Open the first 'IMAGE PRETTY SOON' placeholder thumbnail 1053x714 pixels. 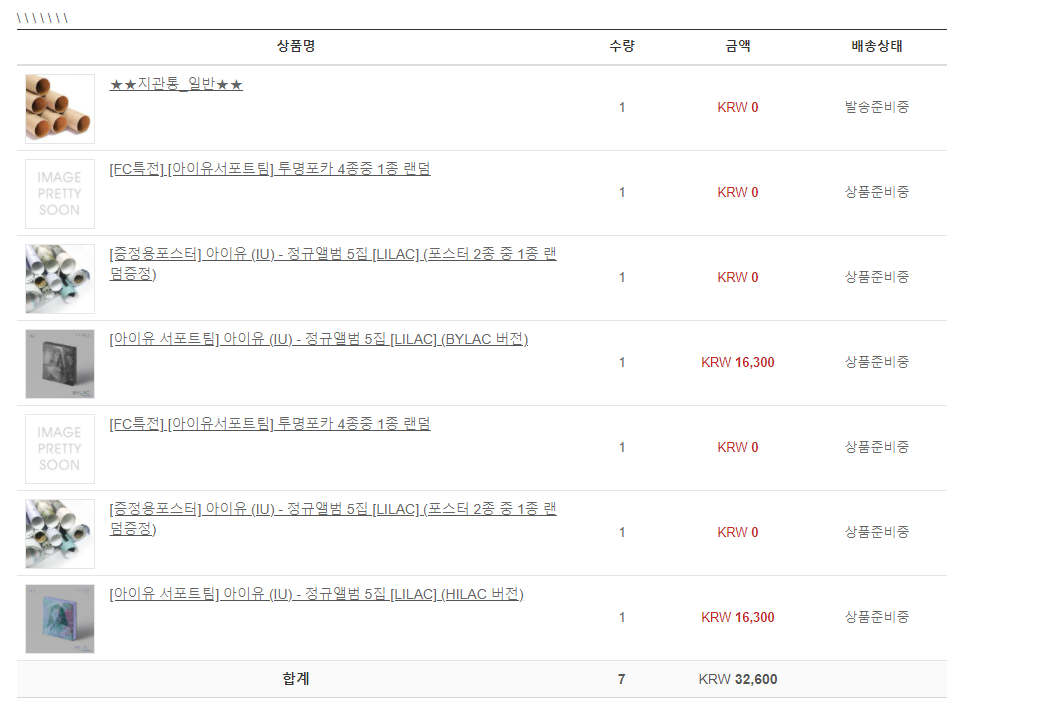click(x=60, y=194)
